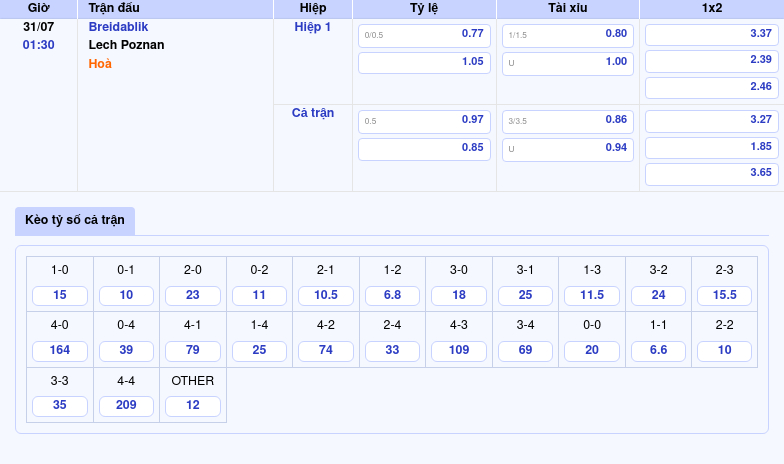Pick the 2-3 score odds 15.5
784x464 pixels.
pyautogui.click(x=725, y=295)
